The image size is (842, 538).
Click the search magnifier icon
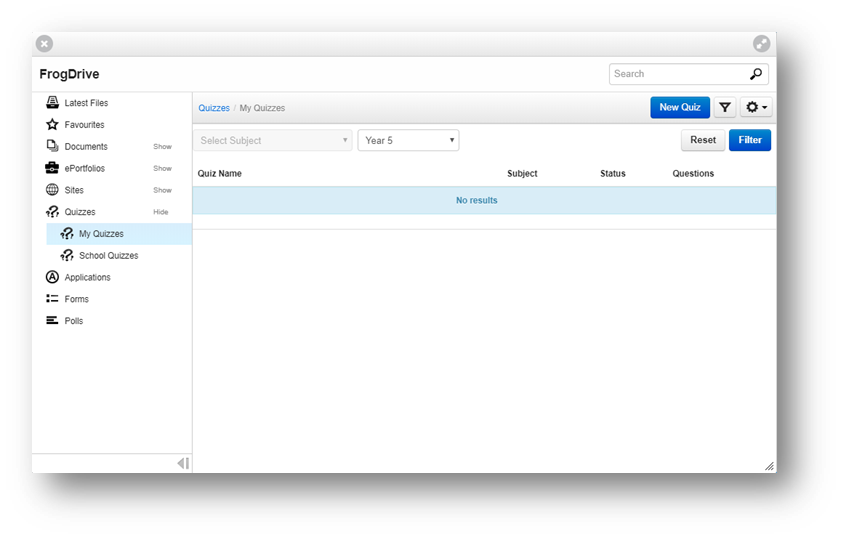(756, 74)
